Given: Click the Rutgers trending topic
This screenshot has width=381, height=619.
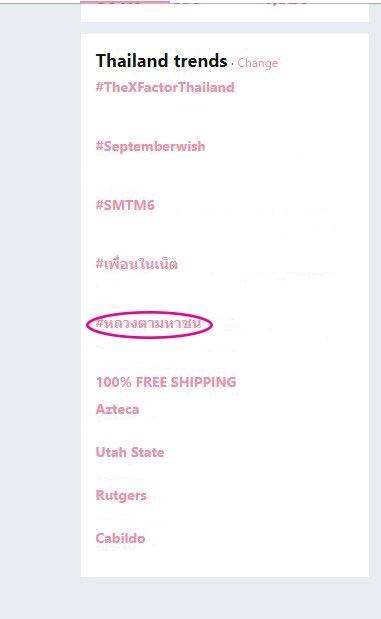Looking at the screenshot, I should [x=121, y=495].
